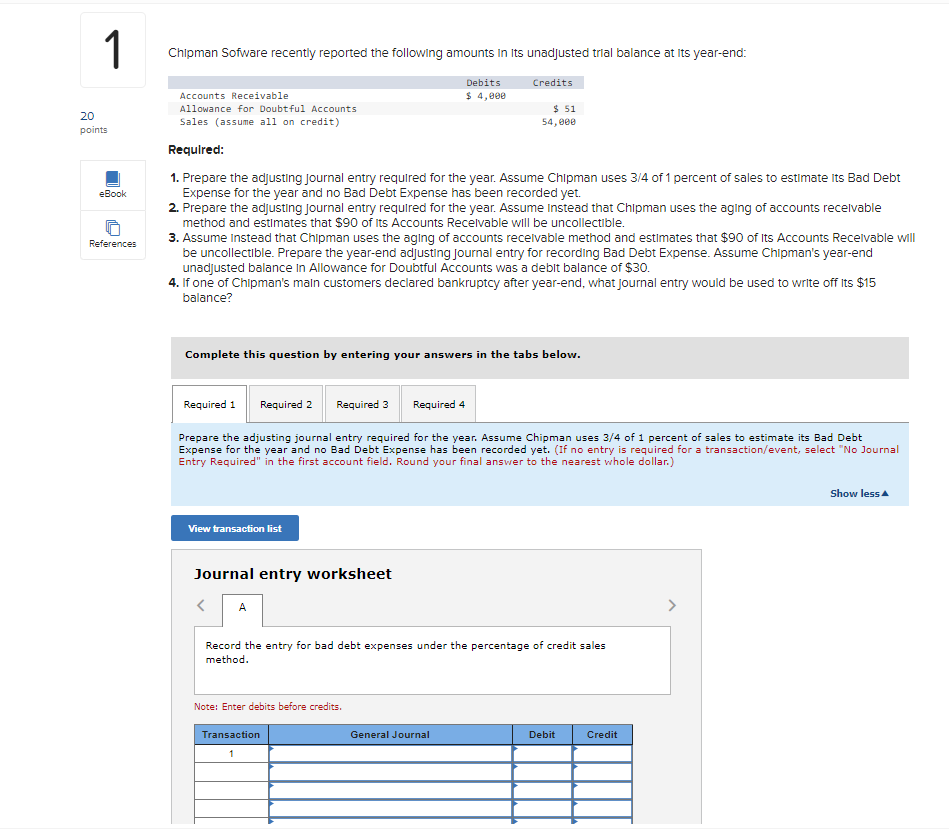Click the Debits header in trial balance

tap(484, 83)
